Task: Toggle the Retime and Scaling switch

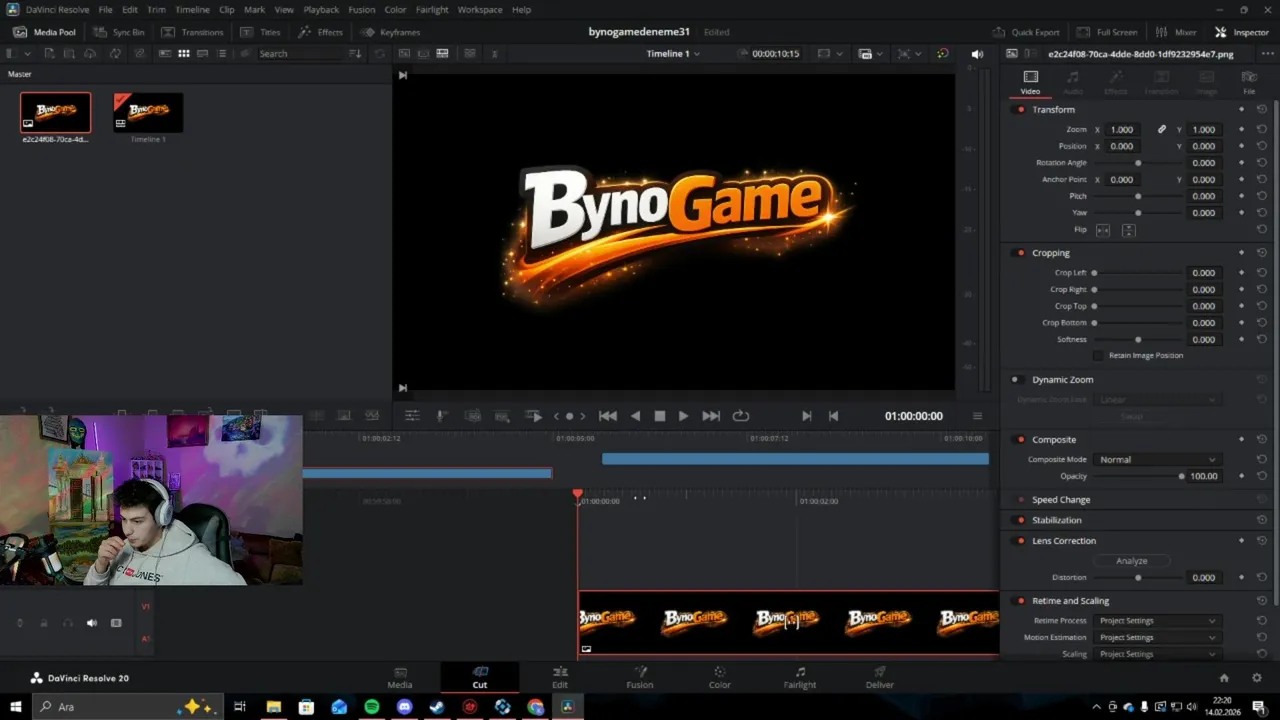Action: [1020, 600]
